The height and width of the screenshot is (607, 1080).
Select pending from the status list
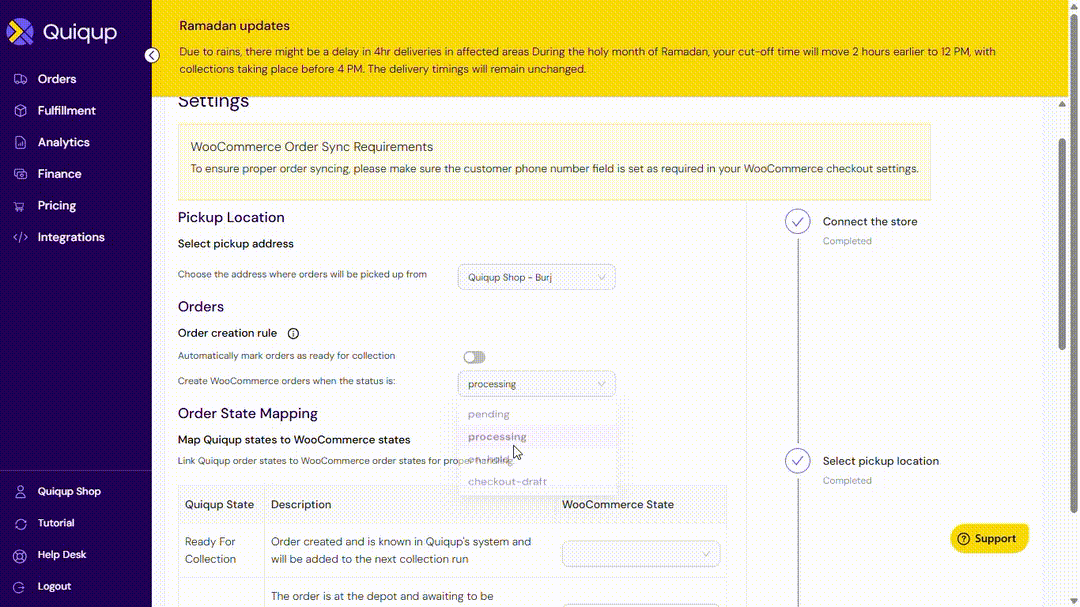coord(537,414)
